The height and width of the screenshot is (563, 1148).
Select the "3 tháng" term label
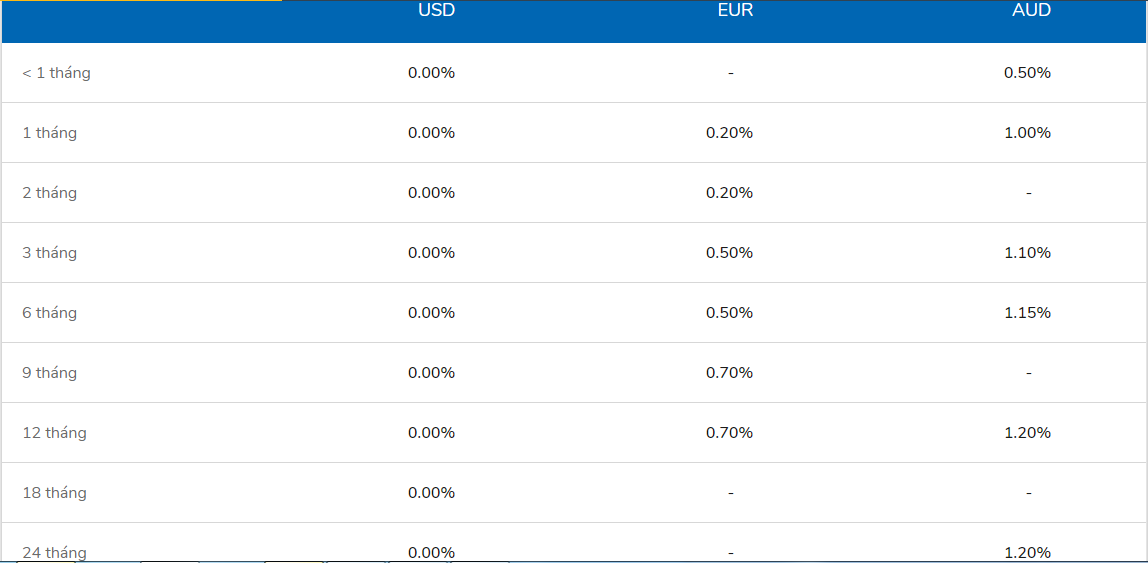49,253
